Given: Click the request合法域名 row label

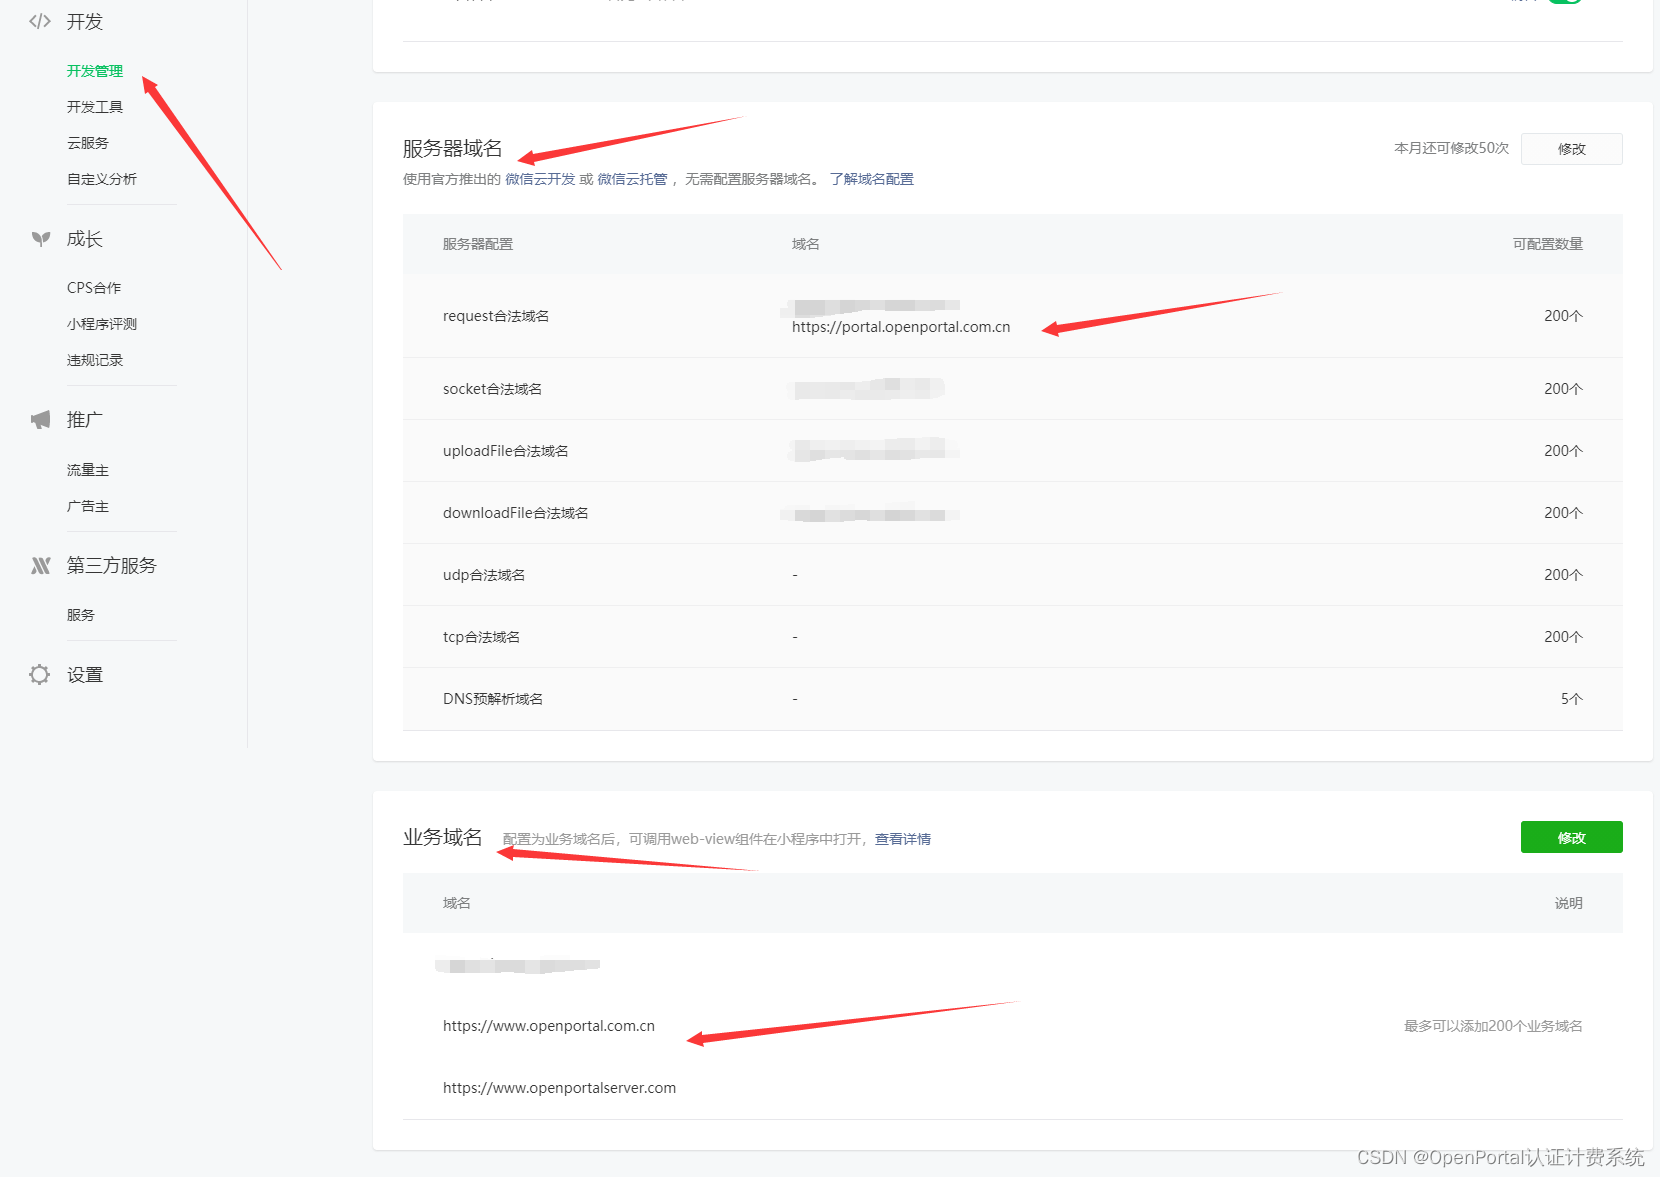Looking at the screenshot, I should pyautogui.click(x=496, y=316).
